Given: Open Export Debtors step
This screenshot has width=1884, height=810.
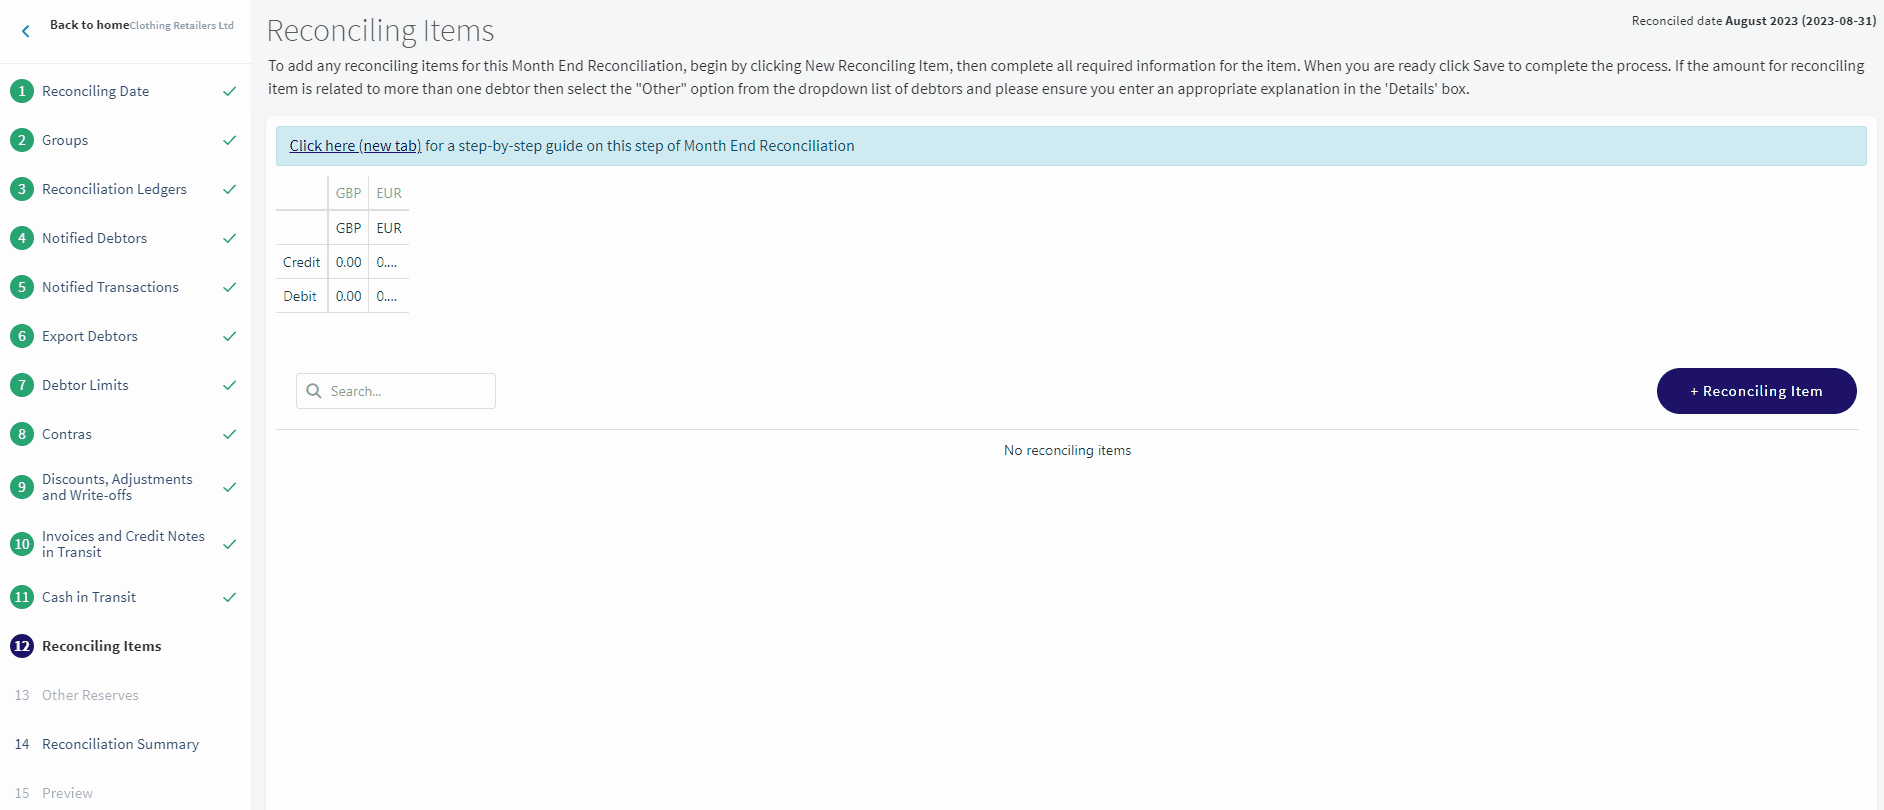Looking at the screenshot, I should [90, 336].
